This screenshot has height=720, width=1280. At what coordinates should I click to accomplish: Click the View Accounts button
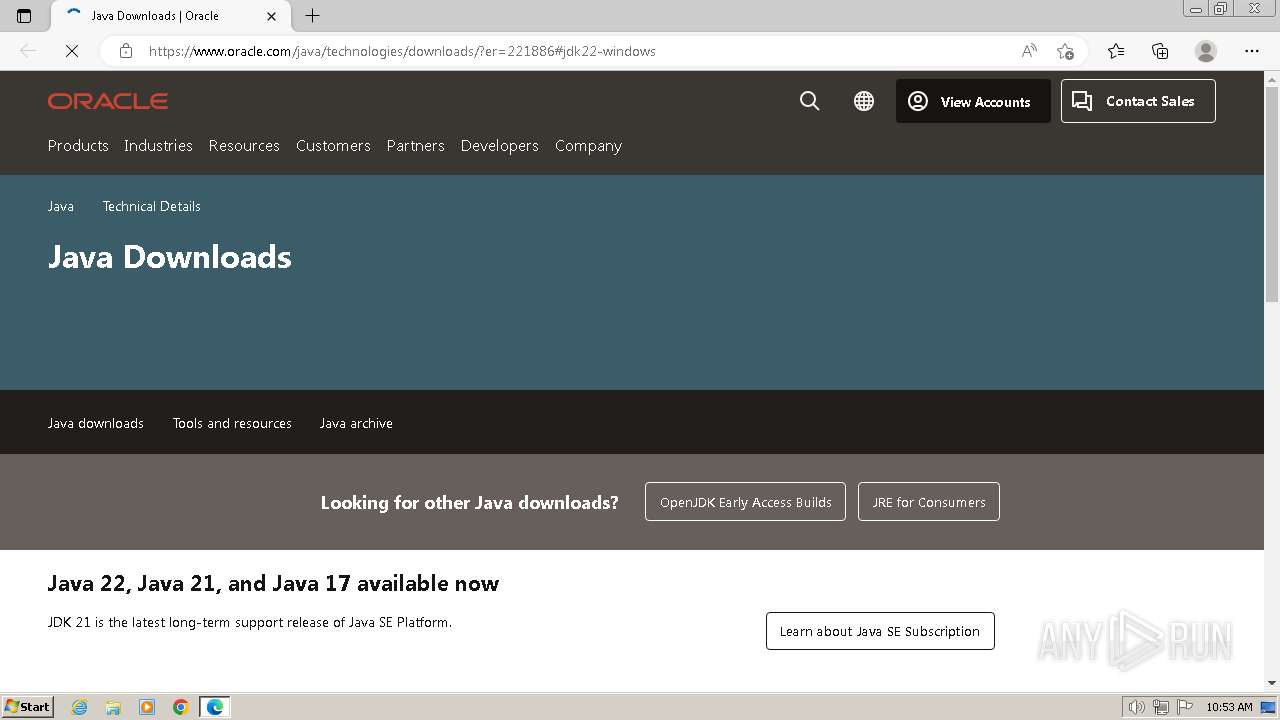[x=973, y=101]
